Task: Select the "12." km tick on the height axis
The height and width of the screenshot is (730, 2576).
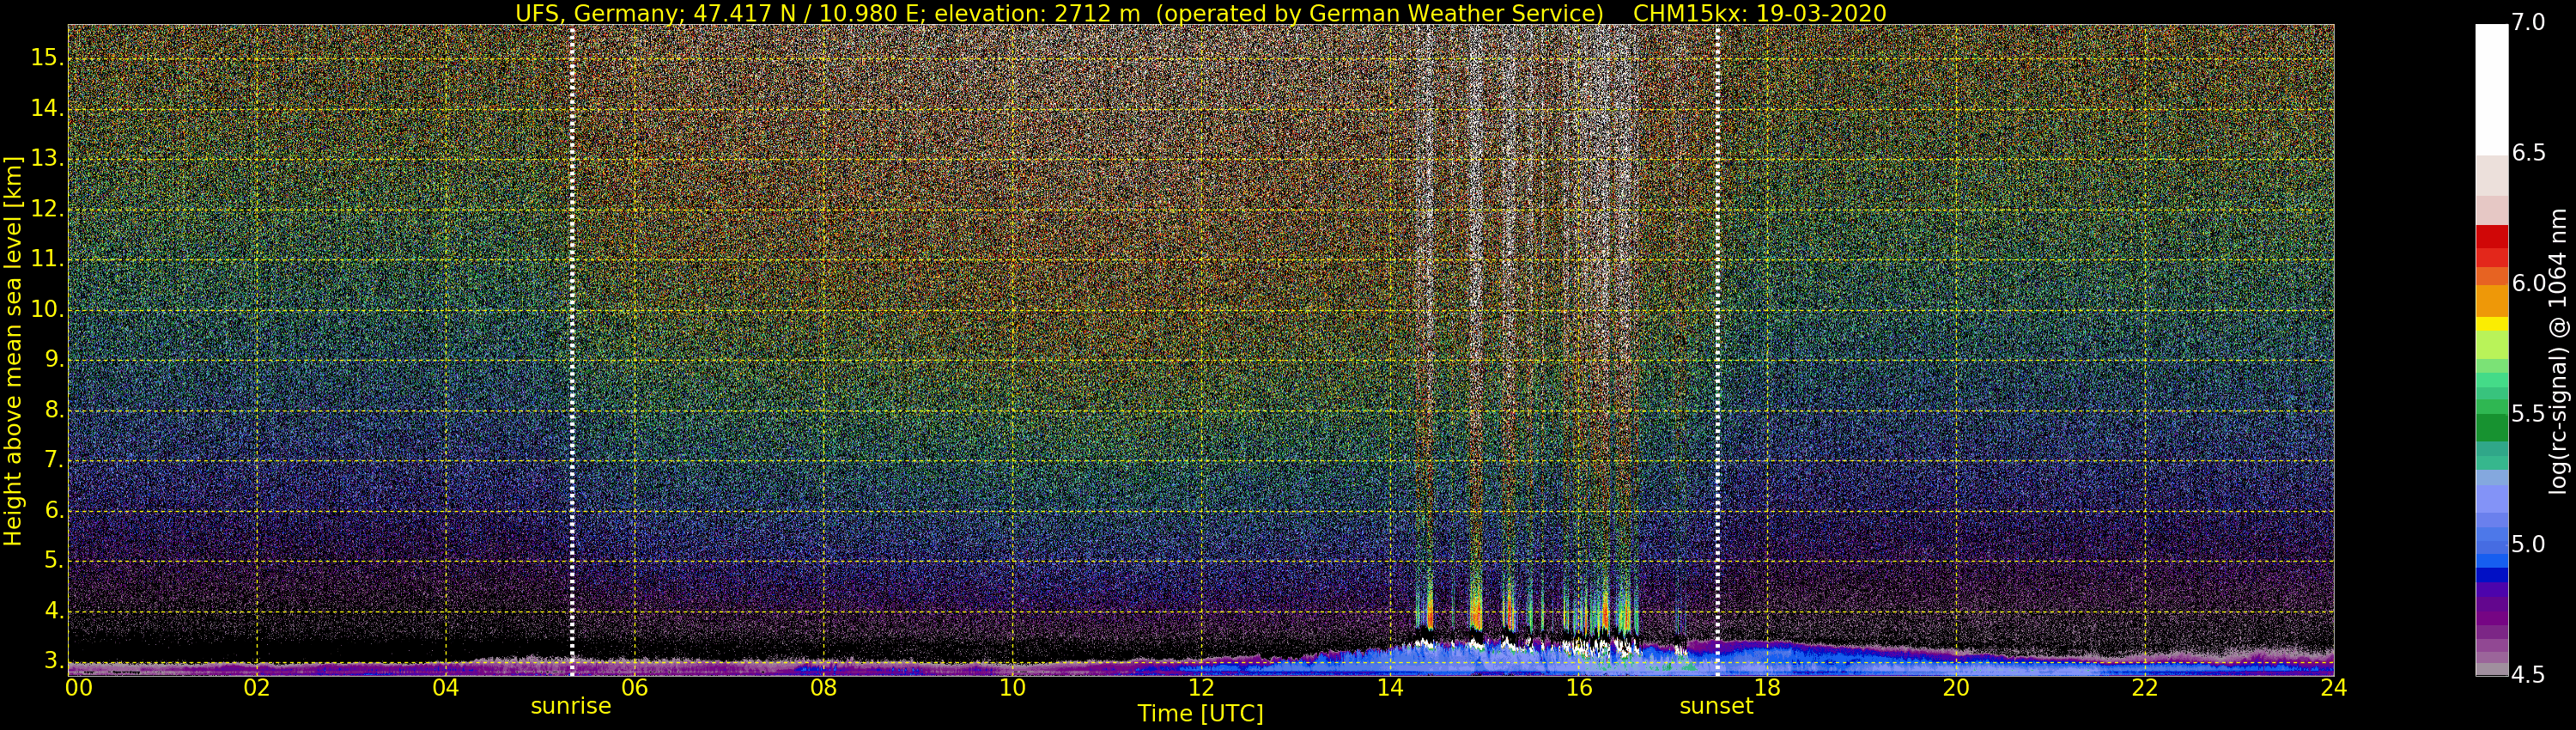Action: (x=46, y=209)
